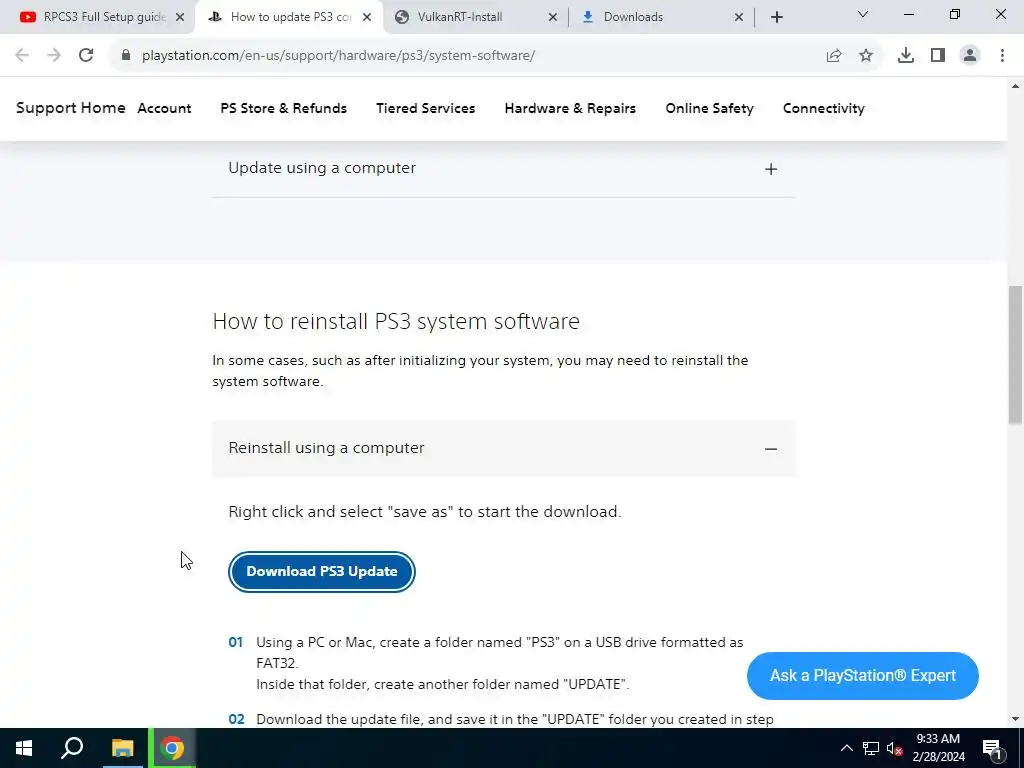1024x768 pixels.
Task: Open Hardware & Repairs menu
Action: 570,108
